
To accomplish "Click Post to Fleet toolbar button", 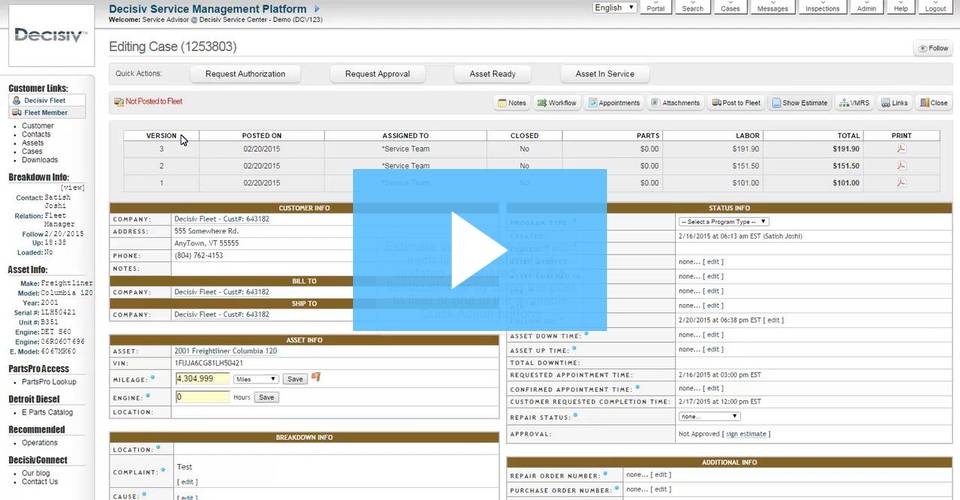I will click(x=736, y=103).
